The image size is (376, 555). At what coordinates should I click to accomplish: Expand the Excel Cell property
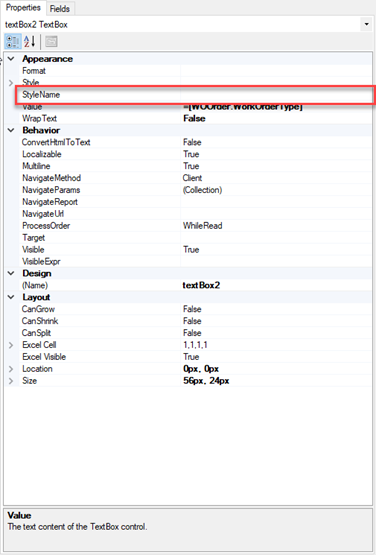[x=11, y=345]
